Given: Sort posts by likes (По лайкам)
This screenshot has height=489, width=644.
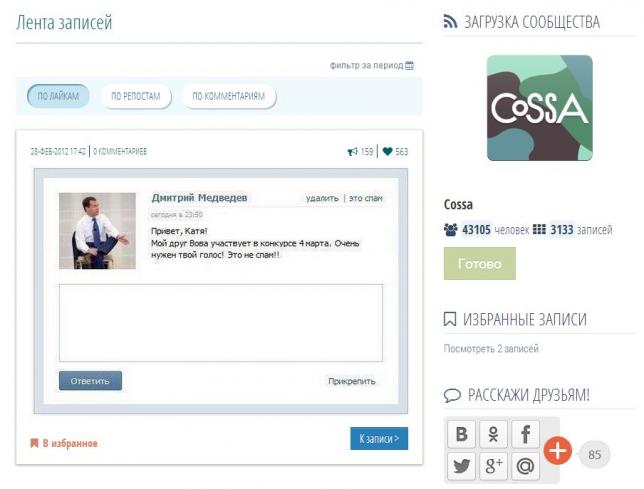Looking at the screenshot, I should click(x=58, y=96).
